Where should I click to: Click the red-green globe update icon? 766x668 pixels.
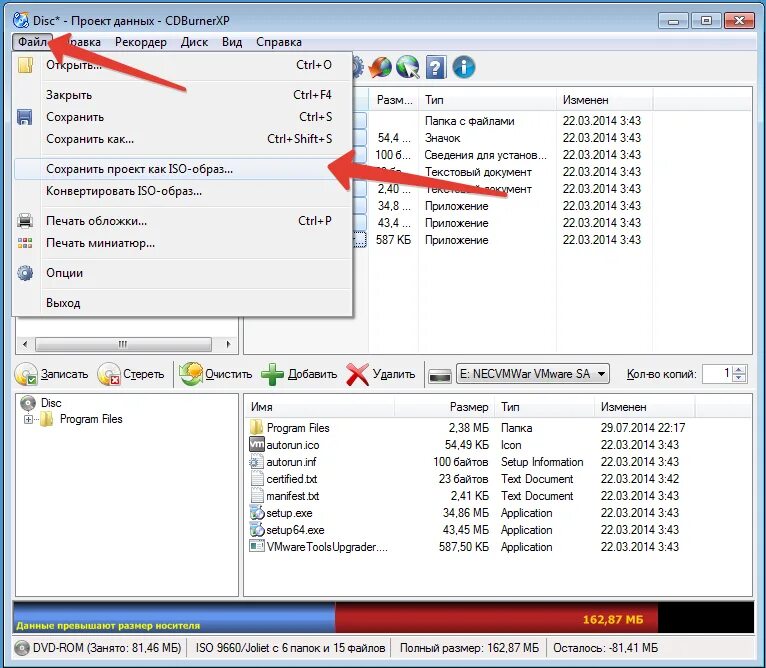click(x=380, y=67)
